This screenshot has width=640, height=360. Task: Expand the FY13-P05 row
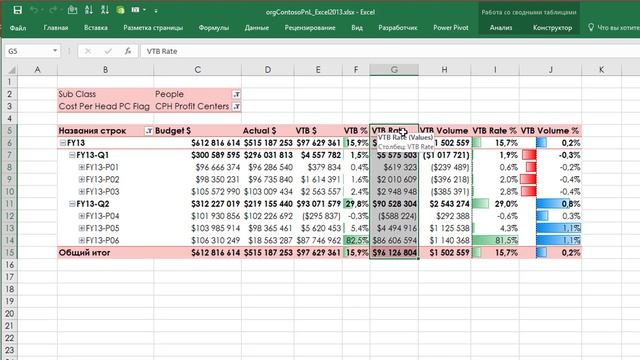(x=82, y=228)
